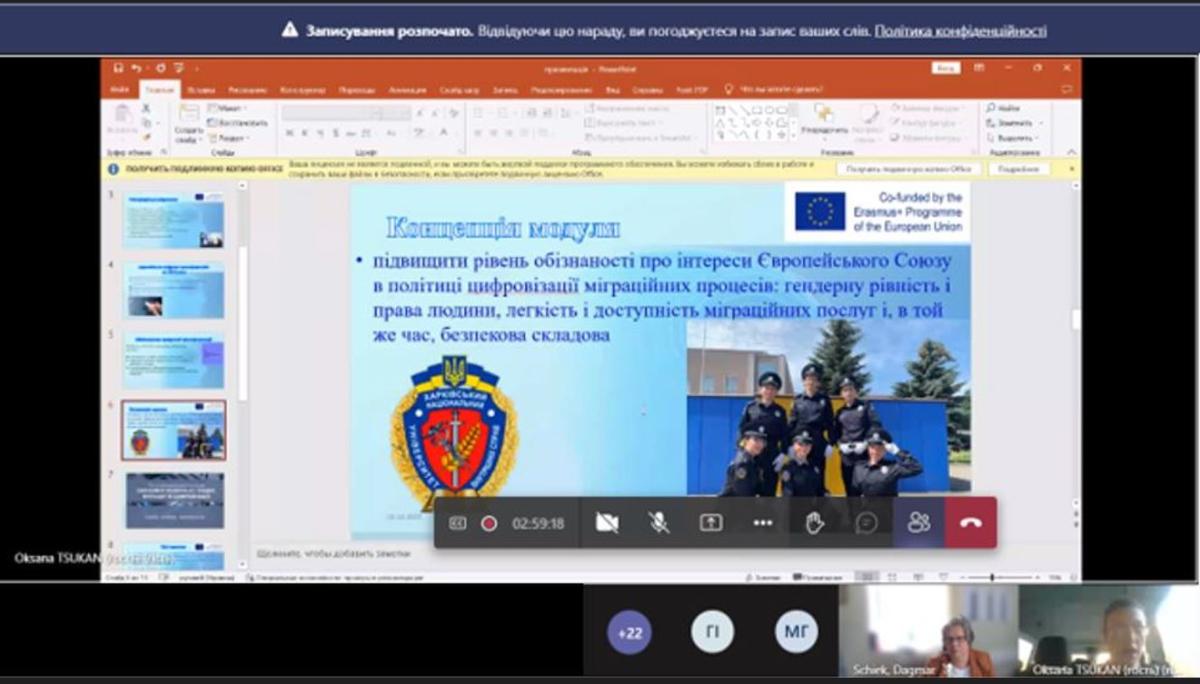Image resolution: width=1200 pixels, height=684 pixels.
Task: Unmute microphone in Teams call bar
Action: click(x=659, y=523)
